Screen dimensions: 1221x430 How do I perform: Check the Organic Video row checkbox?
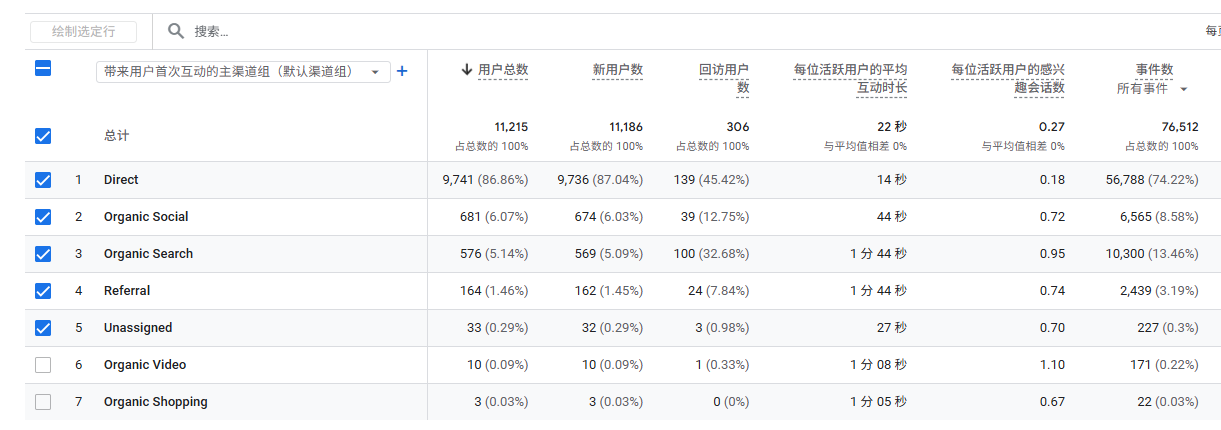click(x=43, y=365)
